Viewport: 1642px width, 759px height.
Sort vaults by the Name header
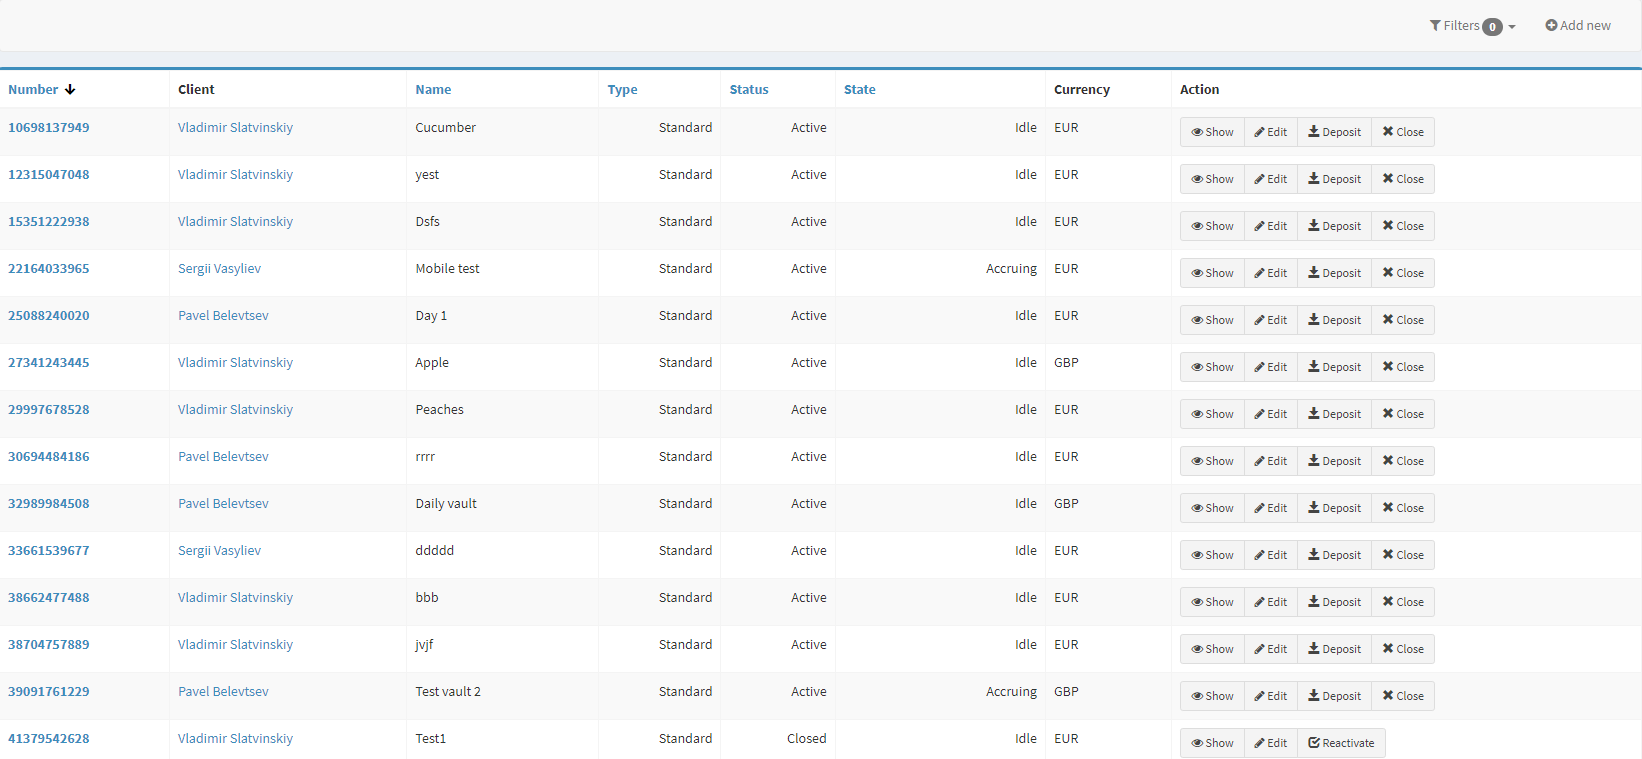pyautogui.click(x=433, y=90)
